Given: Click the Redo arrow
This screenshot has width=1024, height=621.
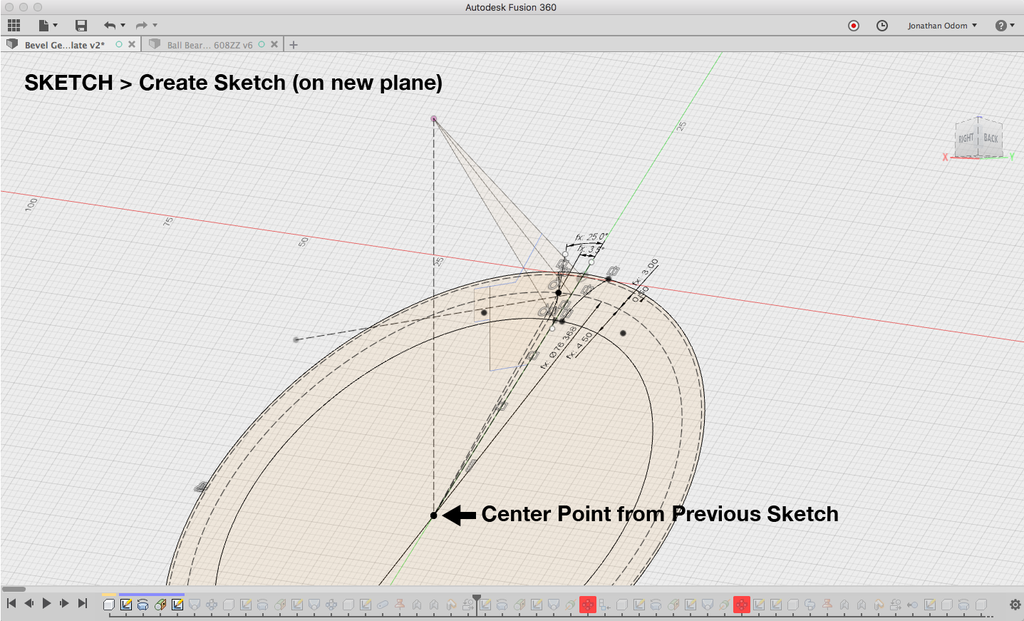Looking at the screenshot, I should 141,25.
